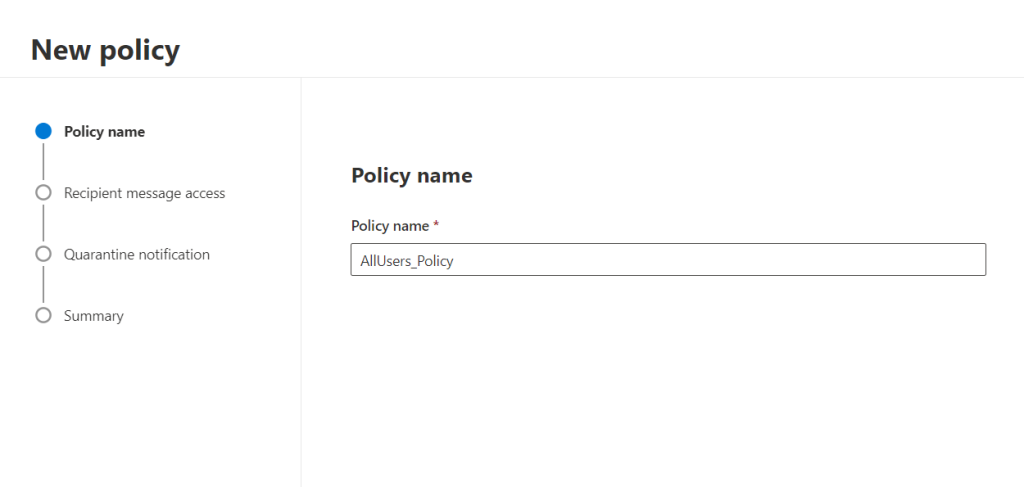
Task: Select the Summary step circle
Action: pos(43,315)
